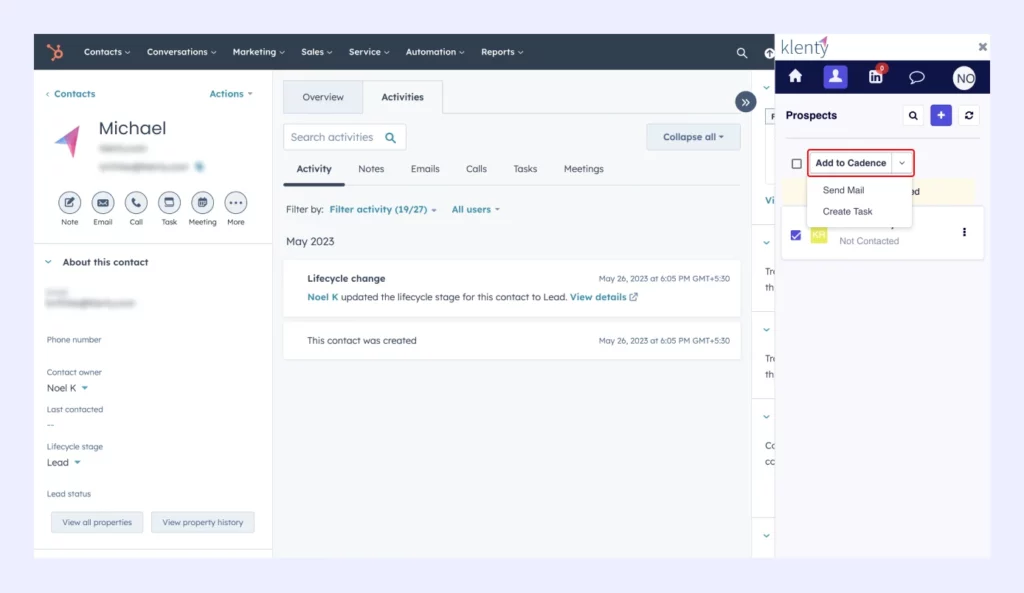Search prospects using the magnifier icon
This screenshot has height=593, width=1024.
[912, 115]
